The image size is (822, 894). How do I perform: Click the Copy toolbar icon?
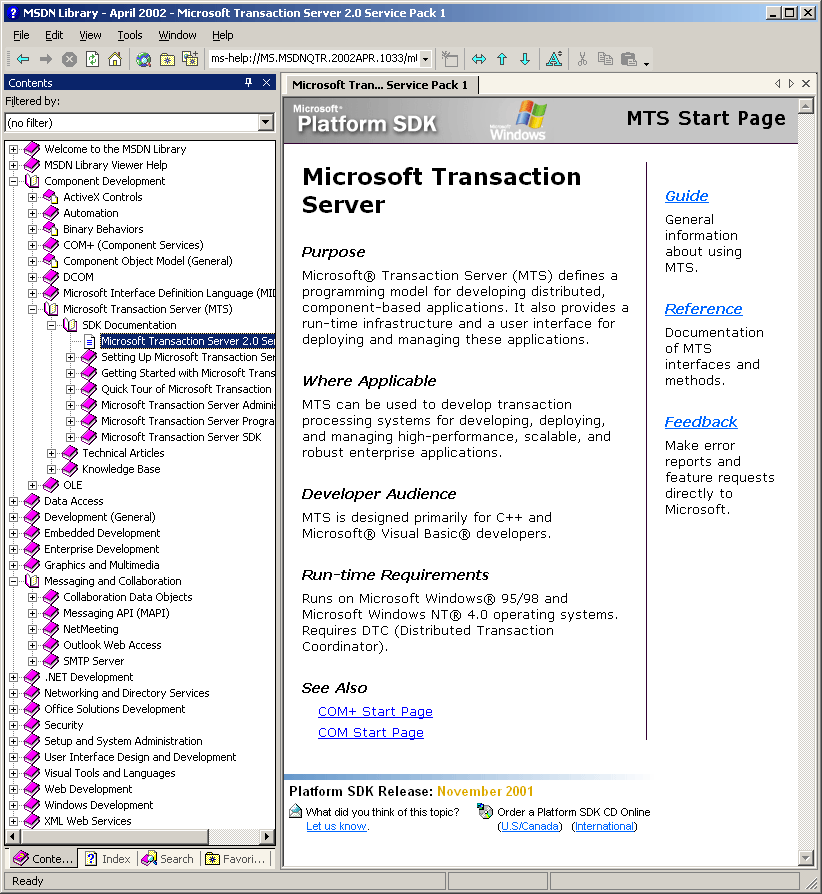click(x=605, y=59)
